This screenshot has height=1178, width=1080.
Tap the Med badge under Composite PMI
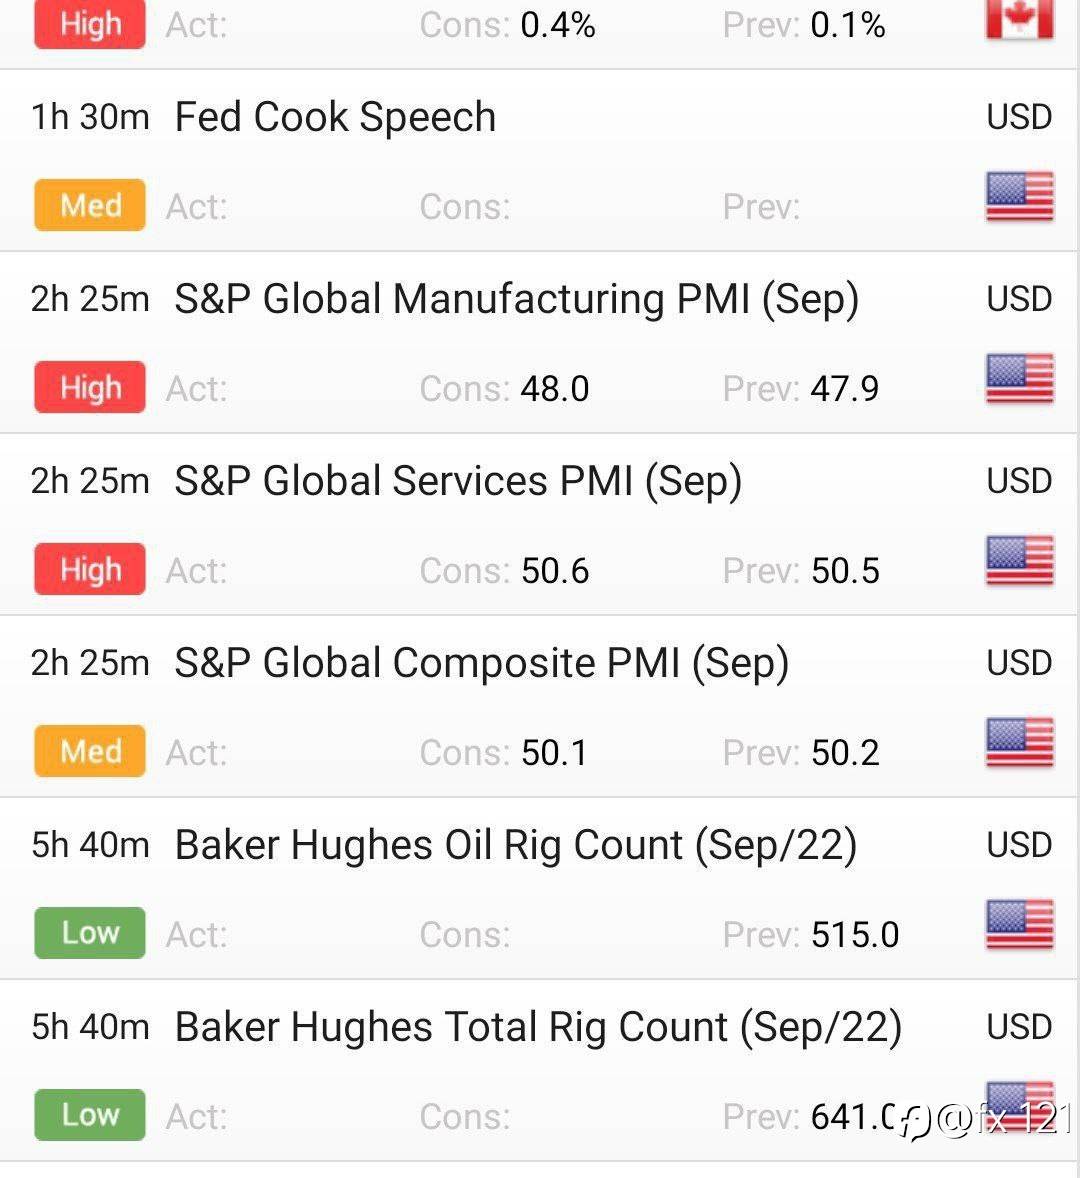tap(90, 751)
